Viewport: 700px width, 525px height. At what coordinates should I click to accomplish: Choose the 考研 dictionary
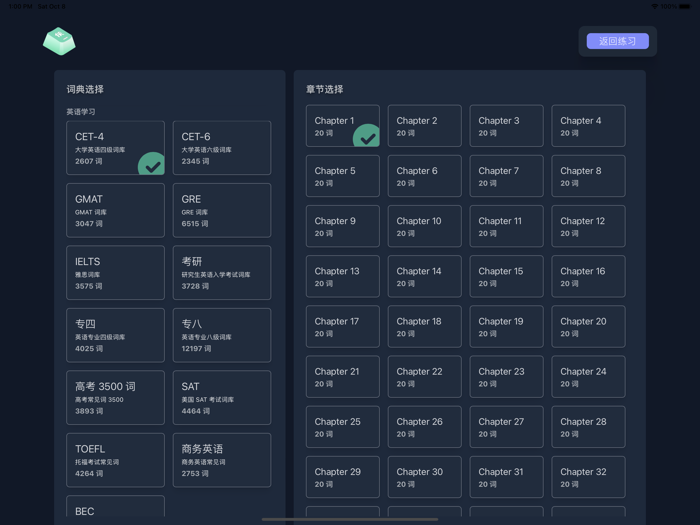[221, 273]
